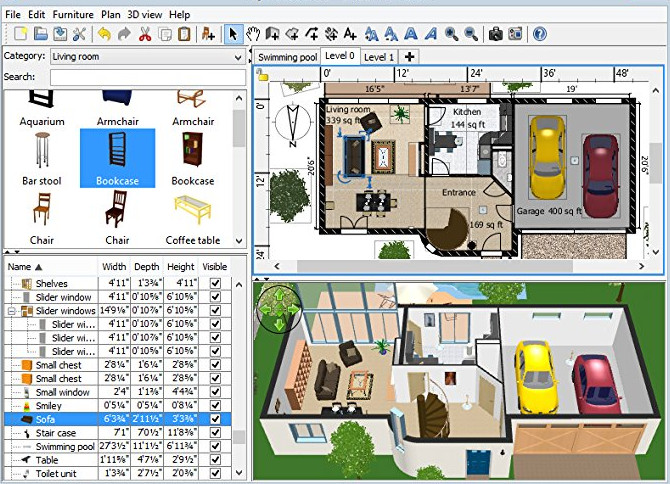Hide the Sofa via its checkbox
The height and width of the screenshot is (484, 670).
215,419
